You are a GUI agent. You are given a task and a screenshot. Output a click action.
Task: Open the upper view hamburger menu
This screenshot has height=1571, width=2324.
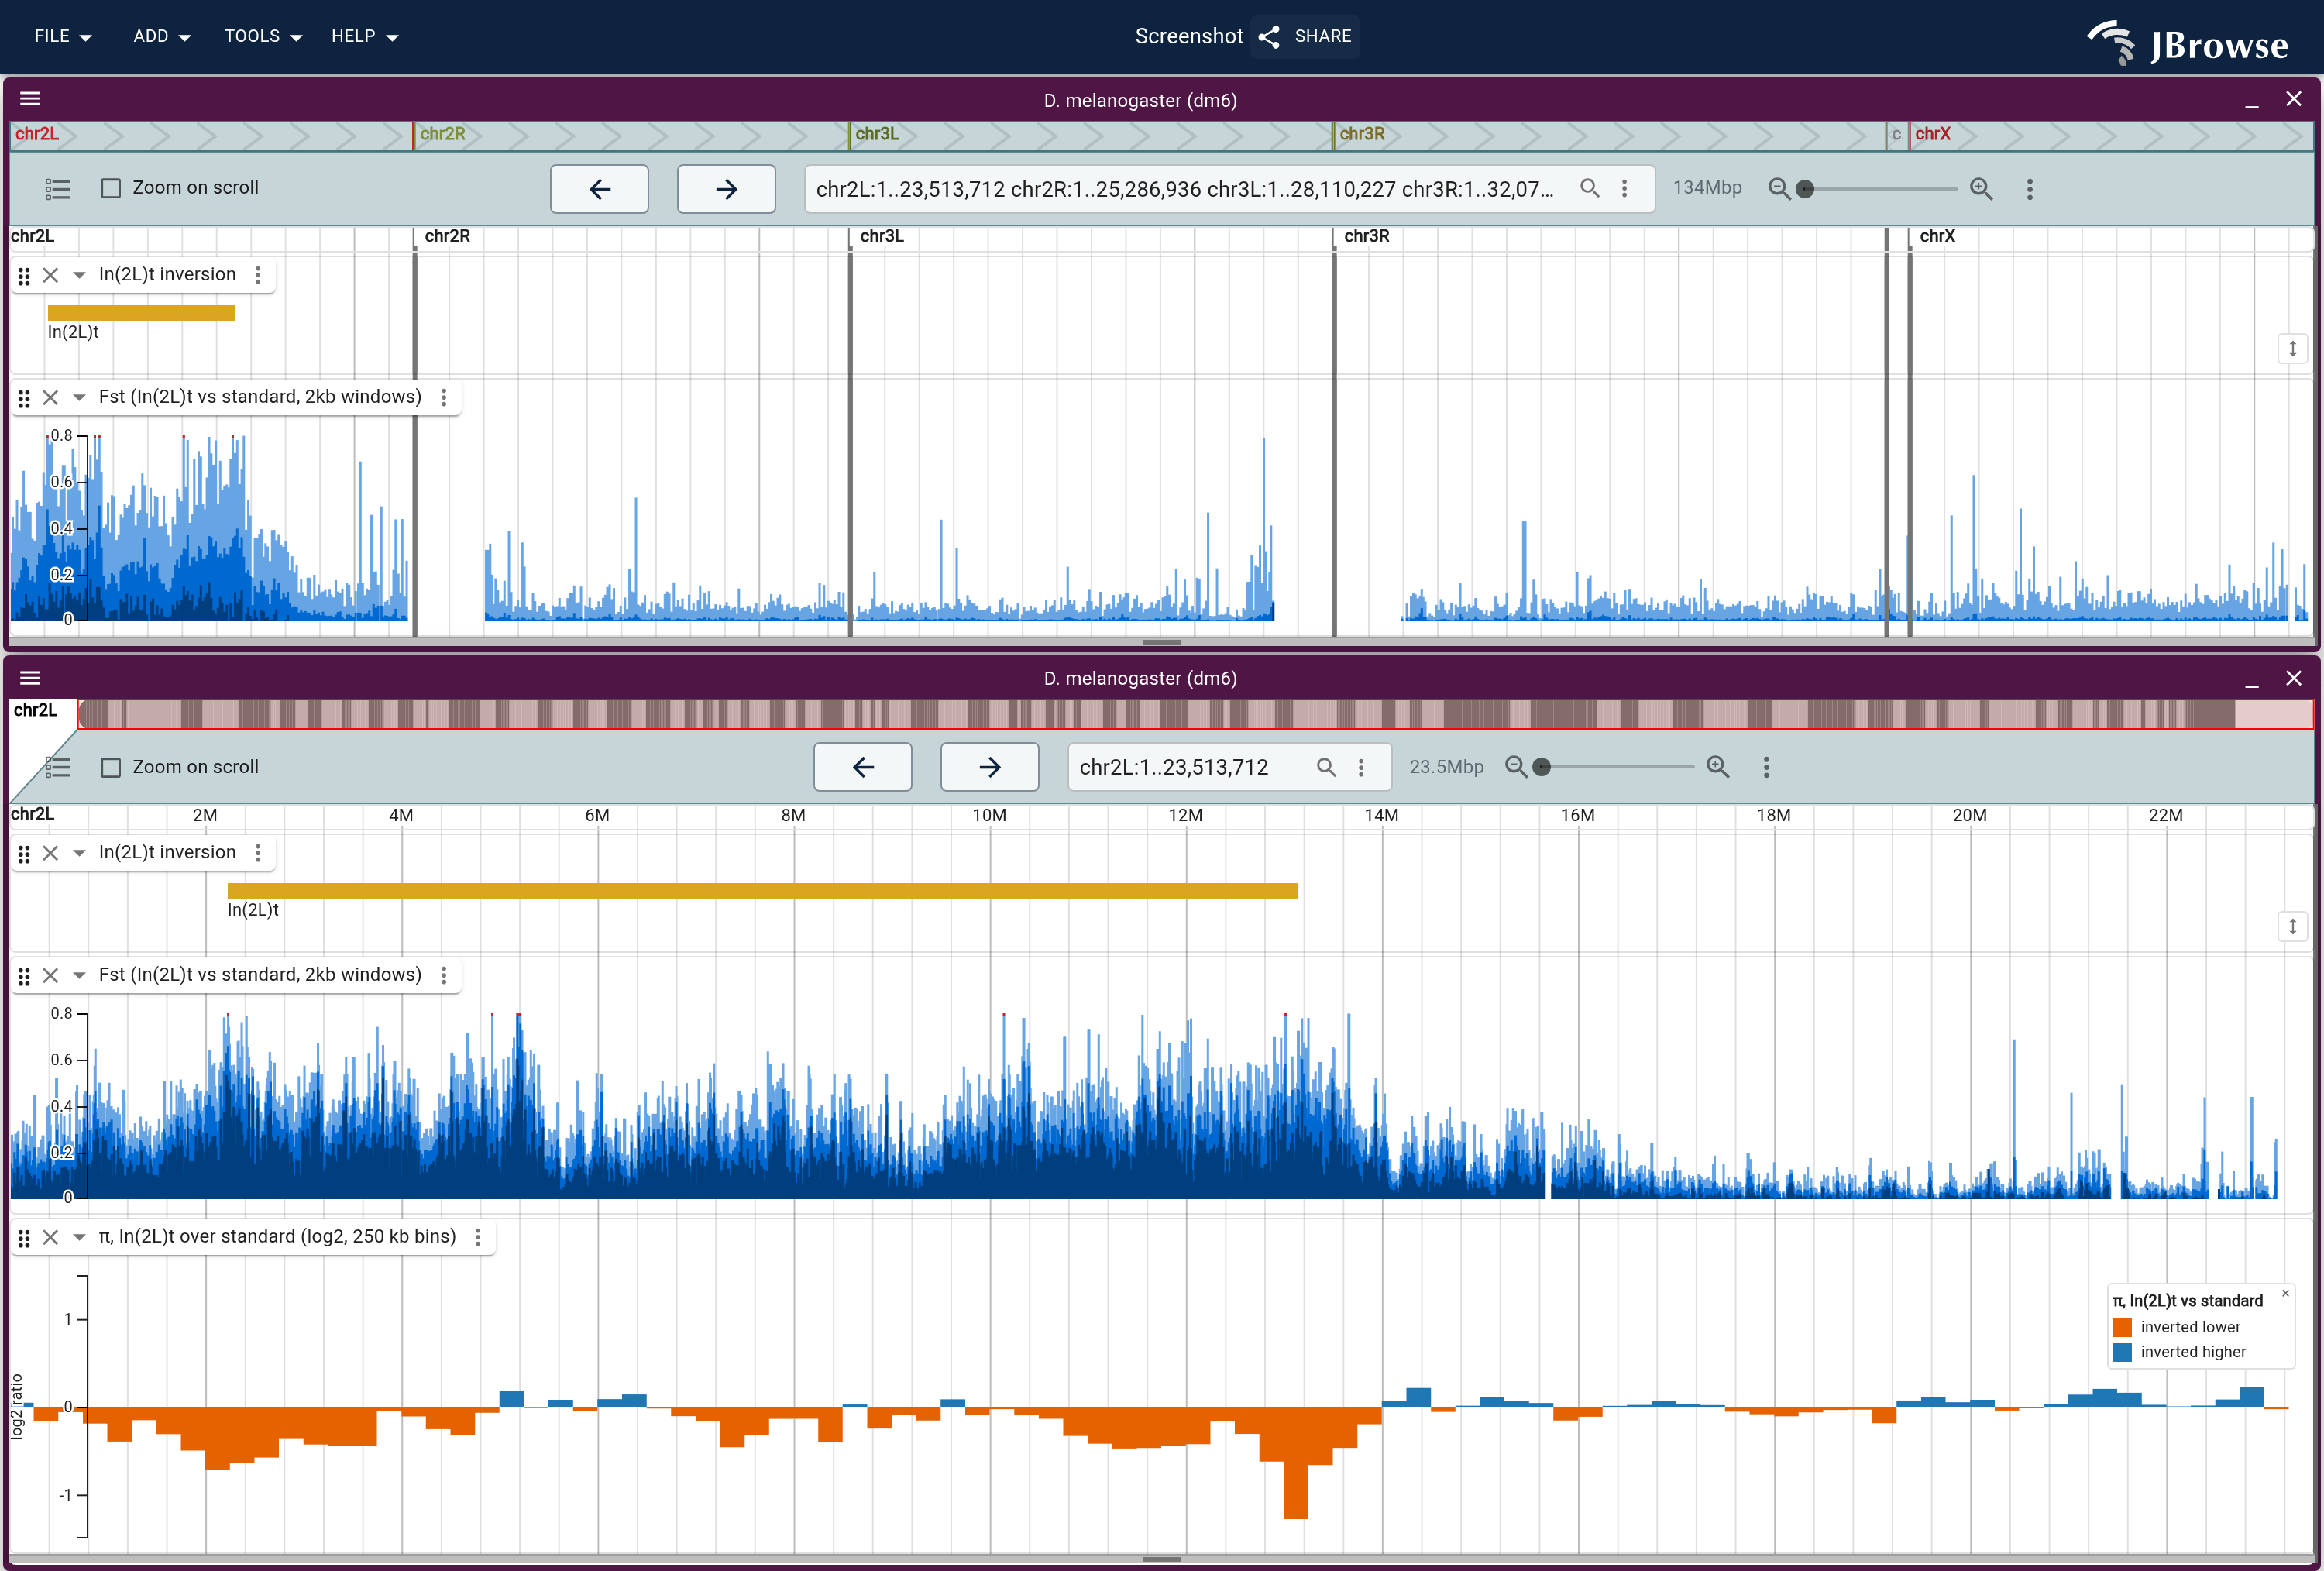[30, 99]
